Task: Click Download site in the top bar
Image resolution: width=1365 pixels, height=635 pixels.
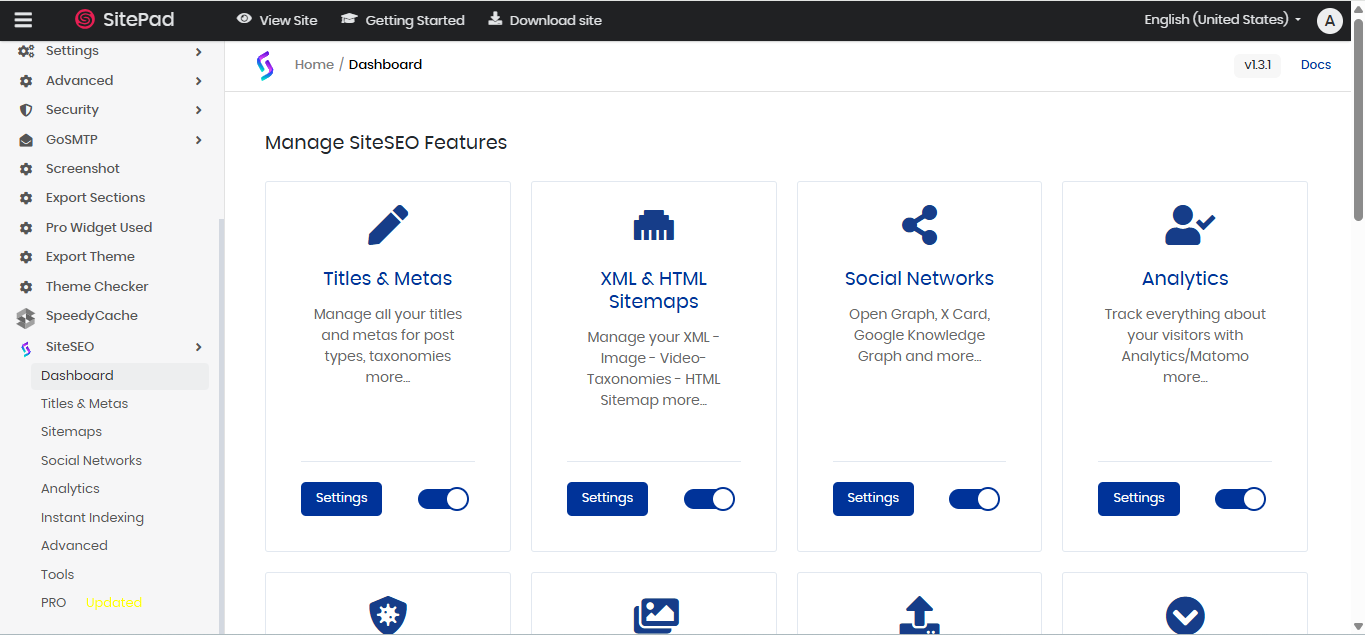Action: [x=545, y=20]
